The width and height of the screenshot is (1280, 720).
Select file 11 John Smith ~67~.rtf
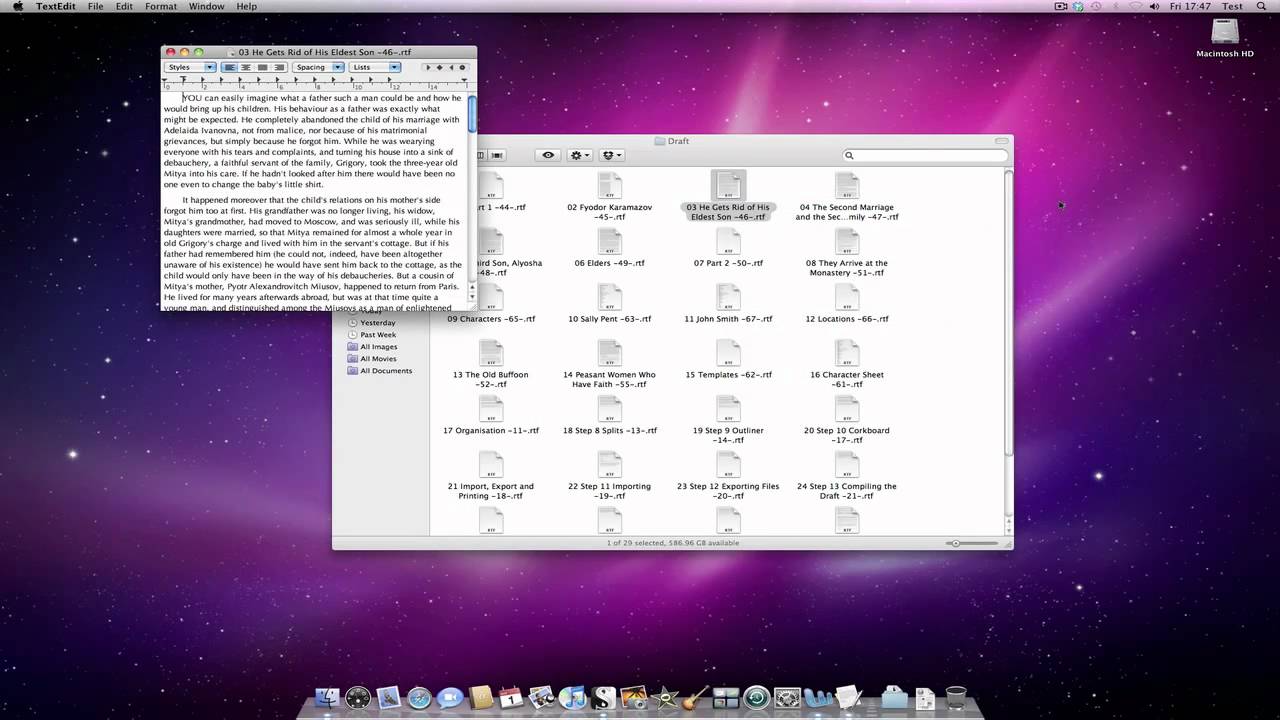728,304
